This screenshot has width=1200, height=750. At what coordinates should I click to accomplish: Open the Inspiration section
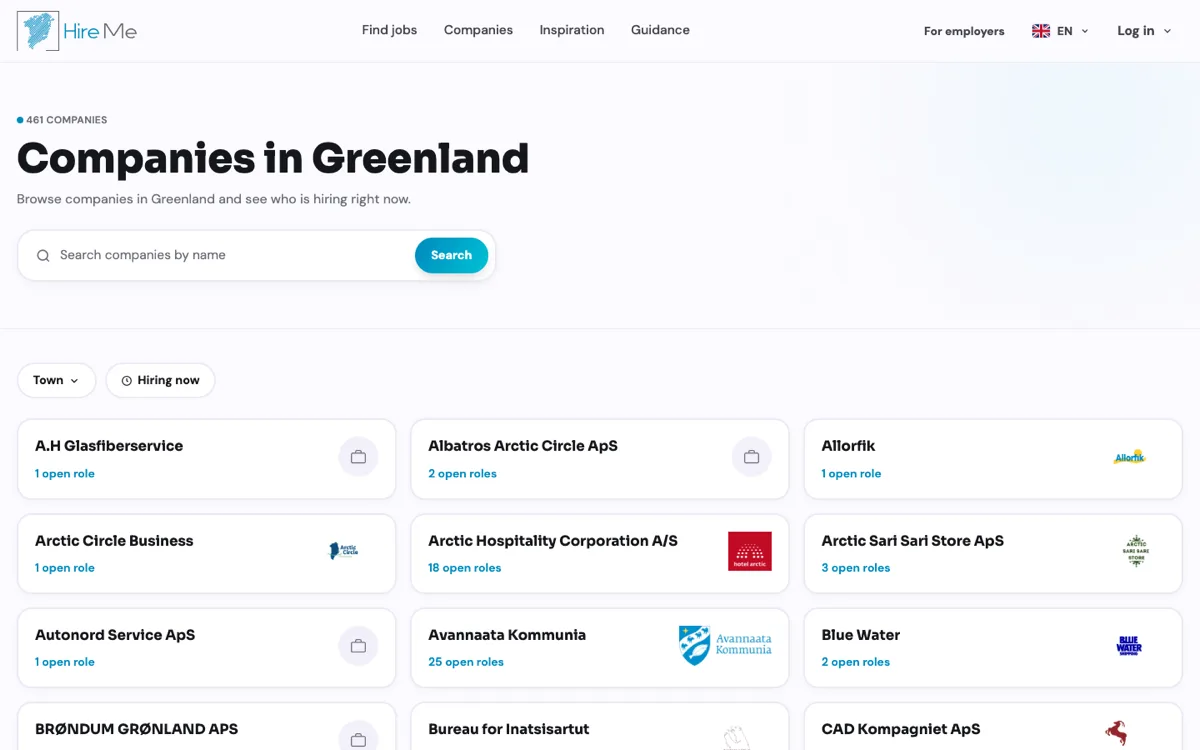point(572,30)
